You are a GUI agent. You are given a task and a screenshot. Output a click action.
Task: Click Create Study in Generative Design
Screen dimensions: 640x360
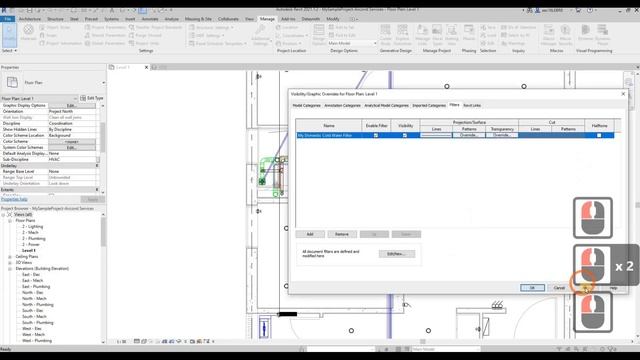coord(385,35)
